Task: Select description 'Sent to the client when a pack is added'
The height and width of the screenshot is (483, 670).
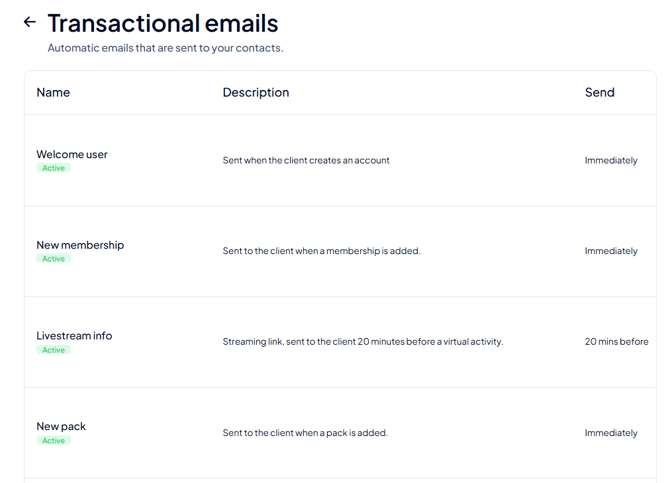Action: (305, 433)
